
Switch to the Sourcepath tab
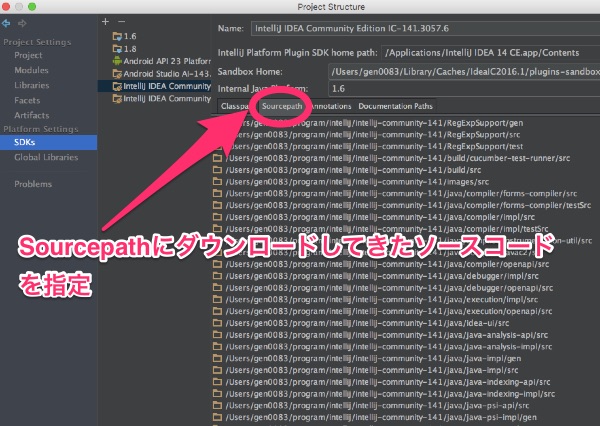coord(282,106)
